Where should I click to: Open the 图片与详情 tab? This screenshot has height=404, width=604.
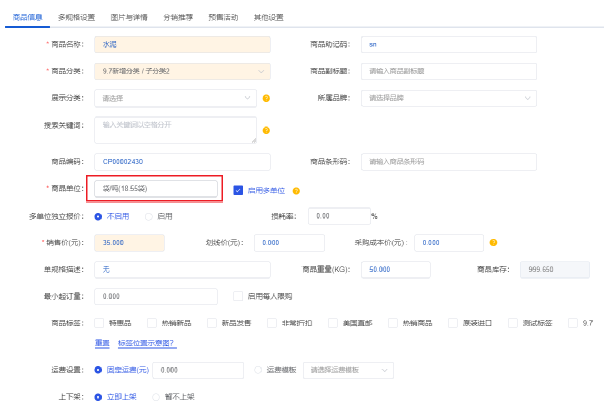coord(128,17)
